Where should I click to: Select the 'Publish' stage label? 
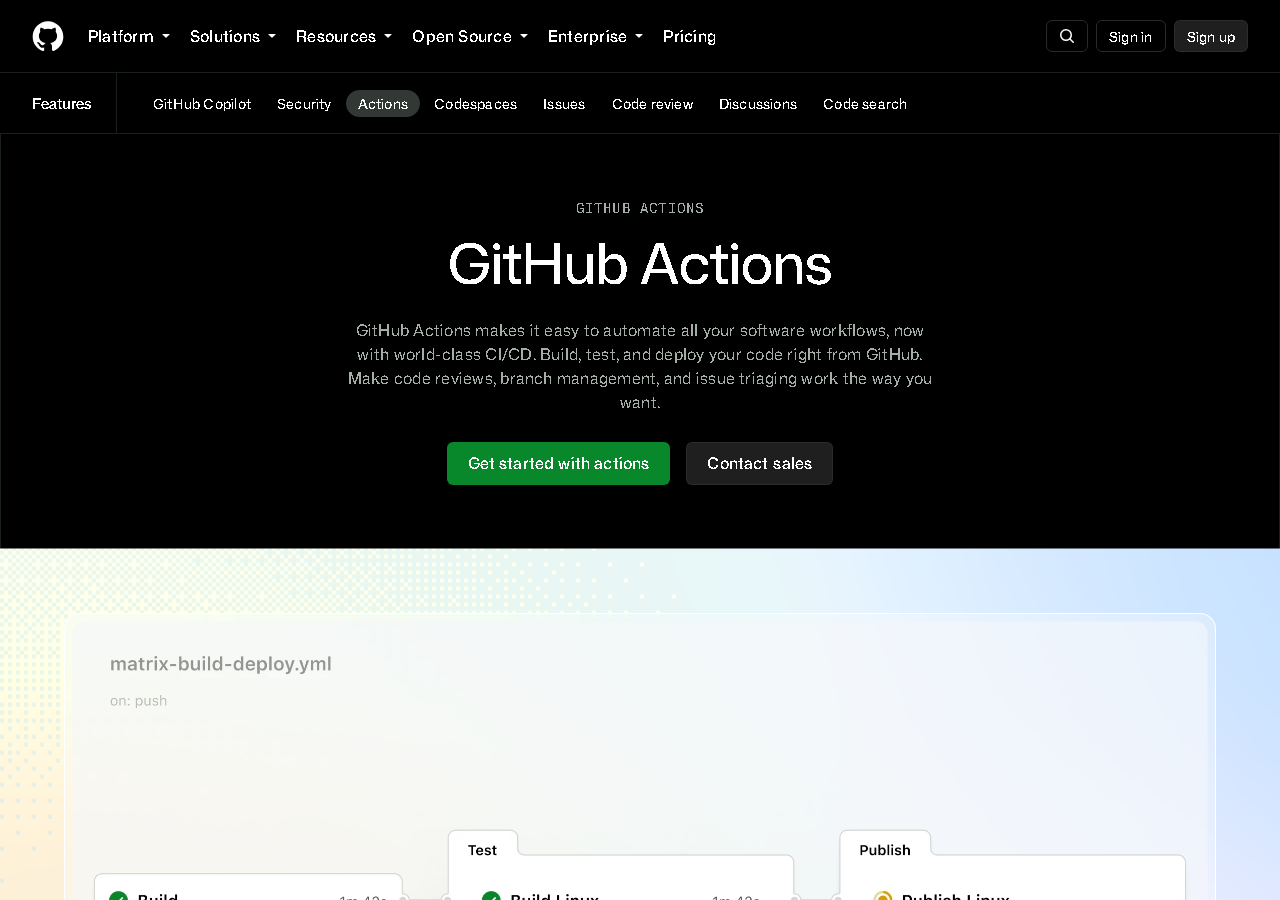coord(885,850)
